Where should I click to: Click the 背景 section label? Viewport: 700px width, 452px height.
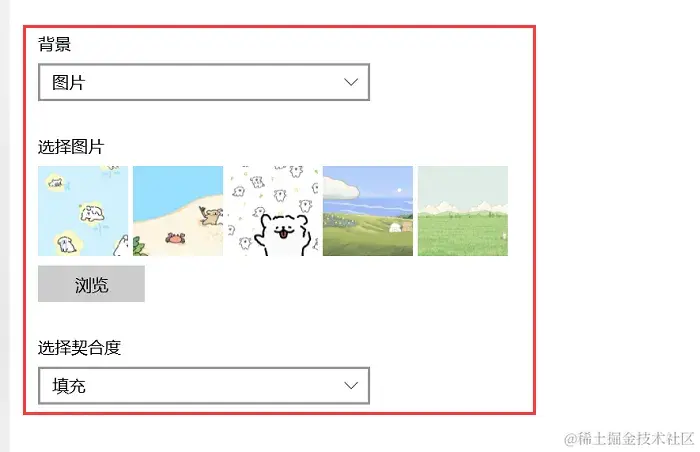point(54,44)
